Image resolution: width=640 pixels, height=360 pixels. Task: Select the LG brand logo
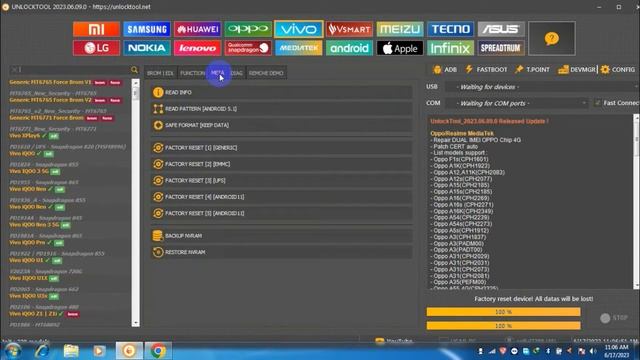coord(96,48)
